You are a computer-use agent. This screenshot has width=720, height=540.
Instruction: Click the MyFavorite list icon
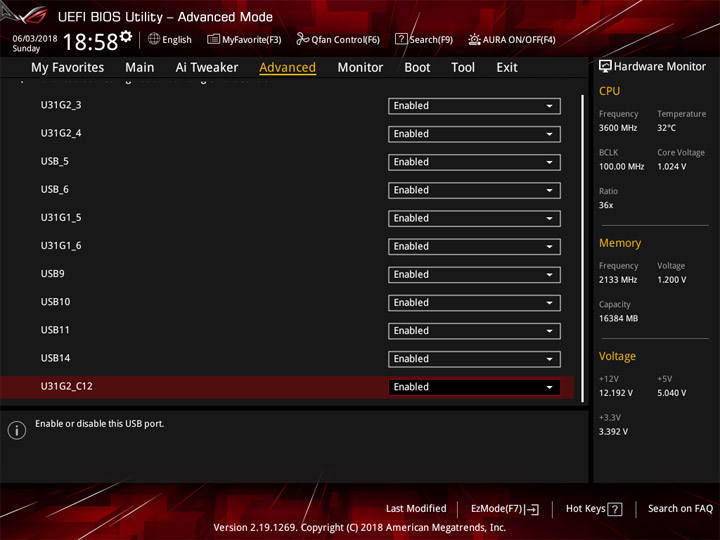[213, 39]
